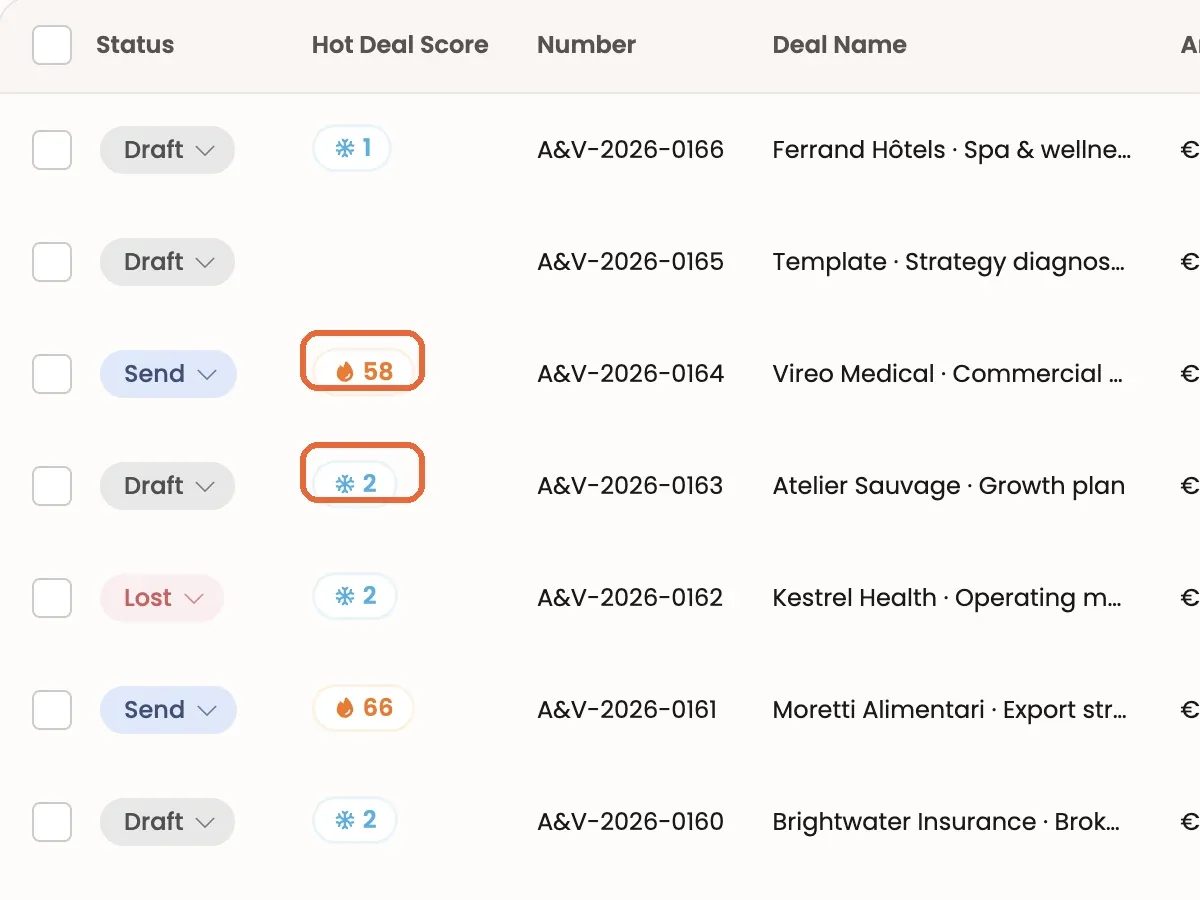The width and height of the screenshot is (1200, 900).
Task: Click the snowflake icon in Atelier Sauvage row
Action: pos(345,485)
